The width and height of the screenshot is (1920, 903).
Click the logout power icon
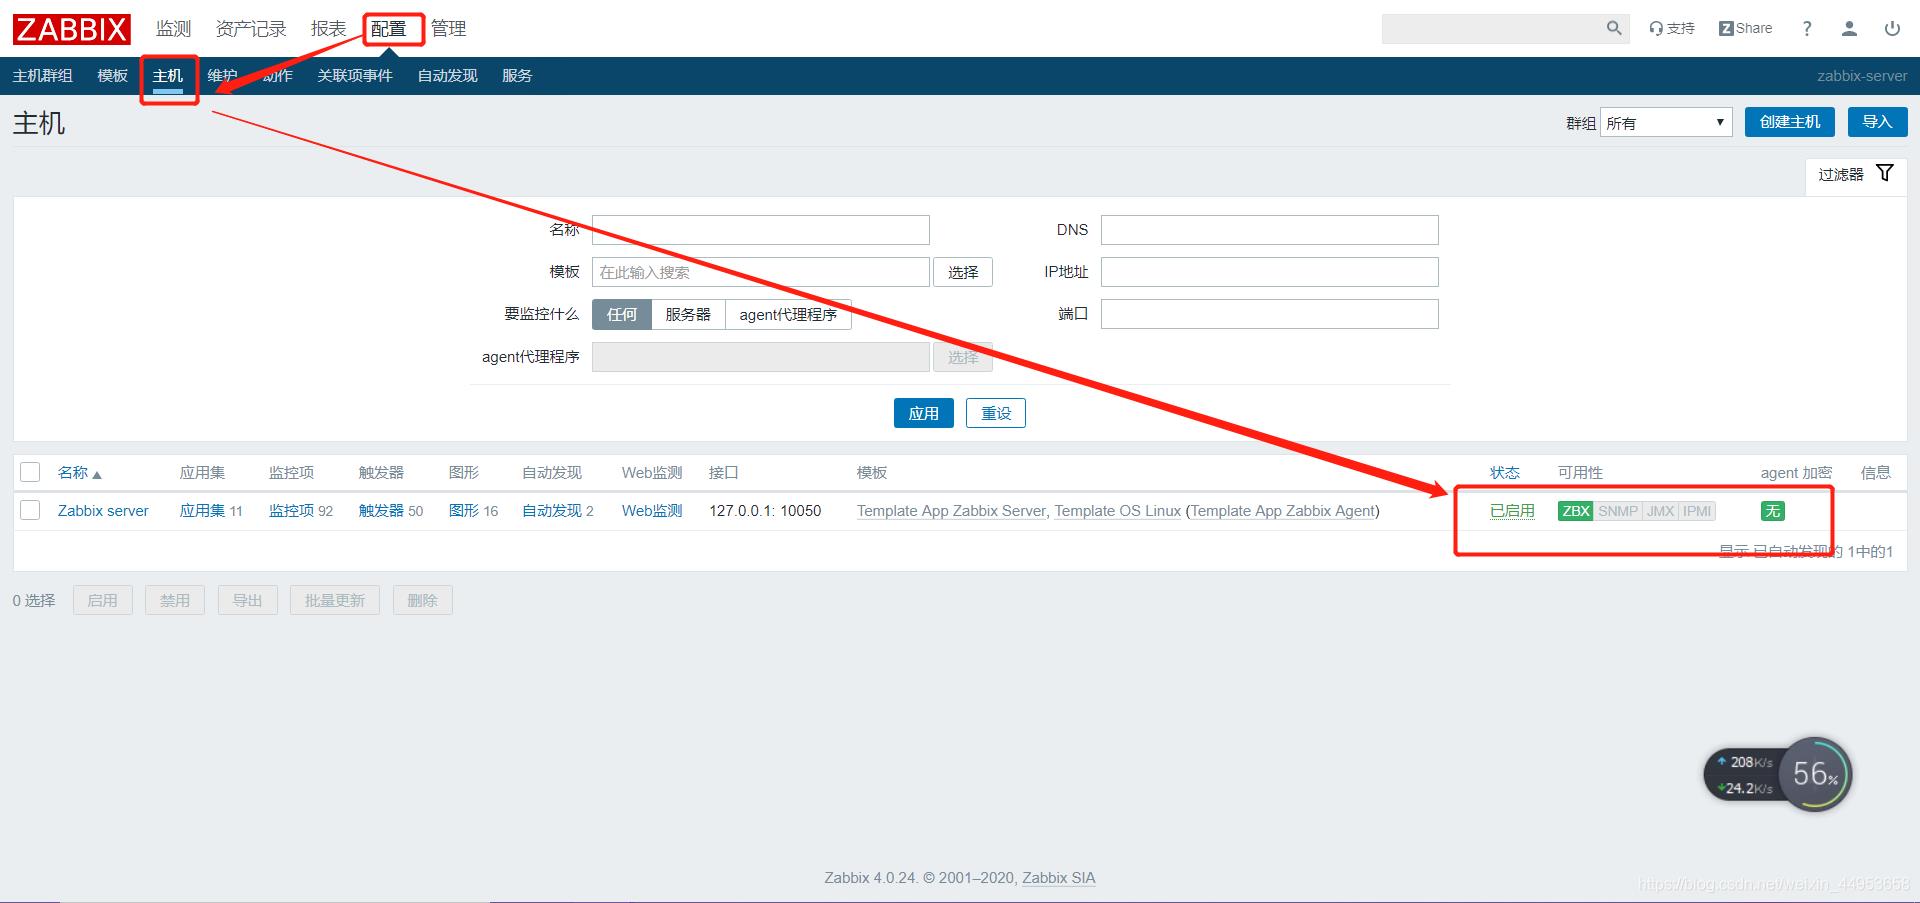[x=1892, y=29]
